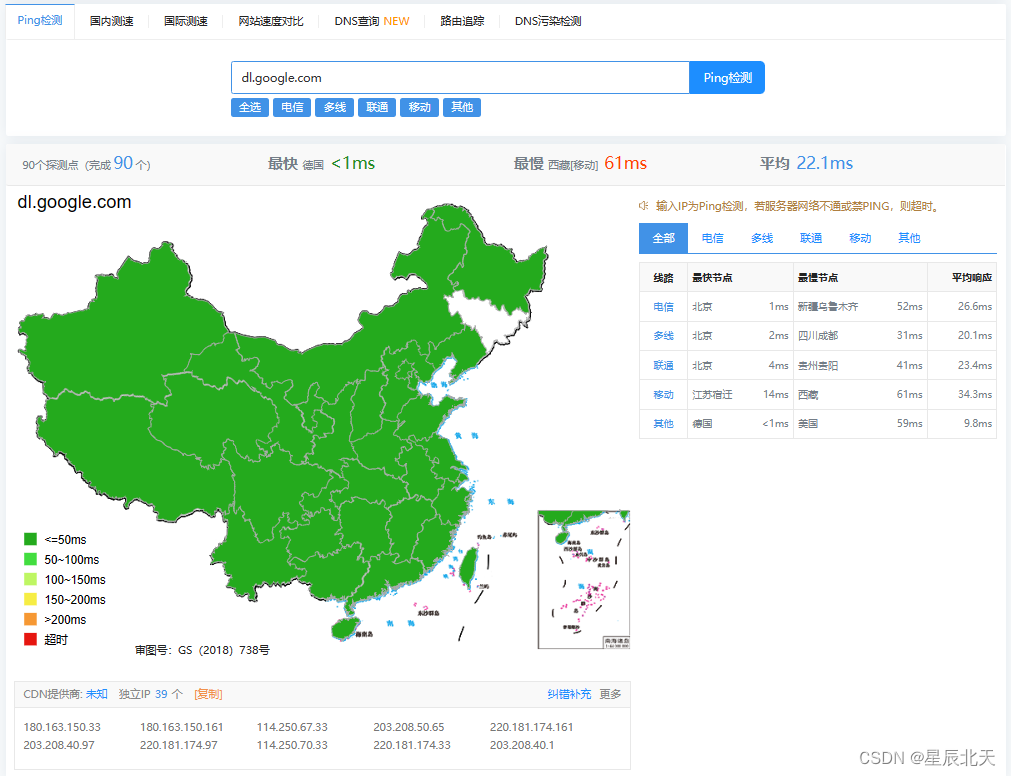The height and width of the screenshot is (776, 1011).
Task: Click the 100~150ms legend color swatch
Action: (x=30, y=579)
